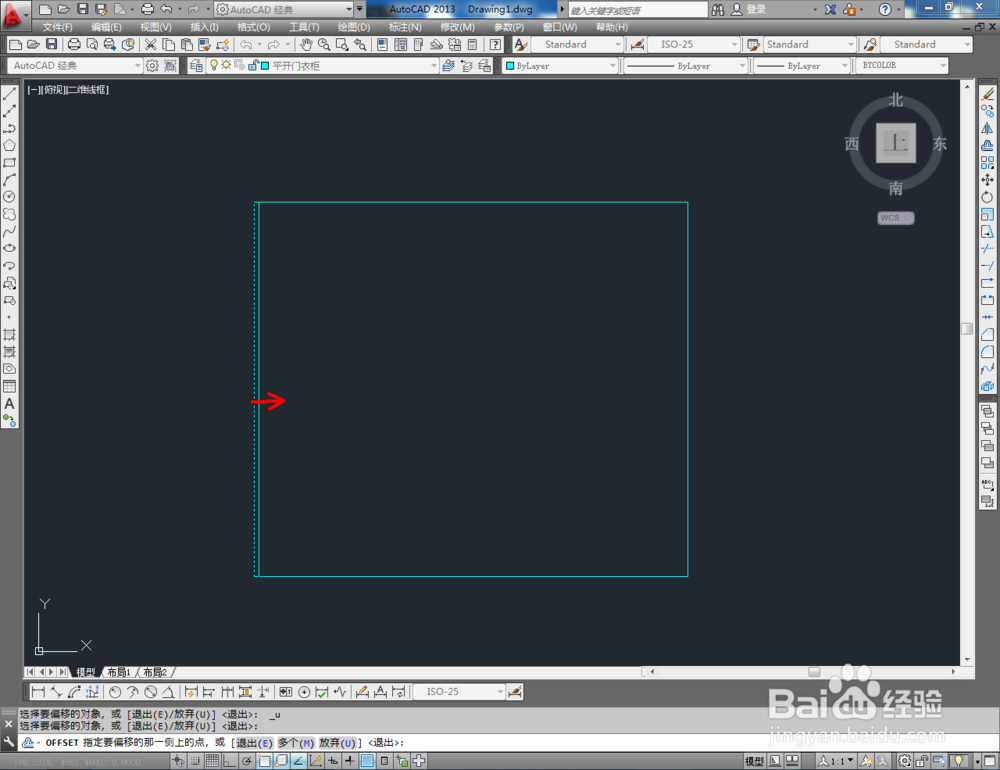Screen dimensions: 1000x770
Task: Choose the 退出(E) command option
Action: 254,743
